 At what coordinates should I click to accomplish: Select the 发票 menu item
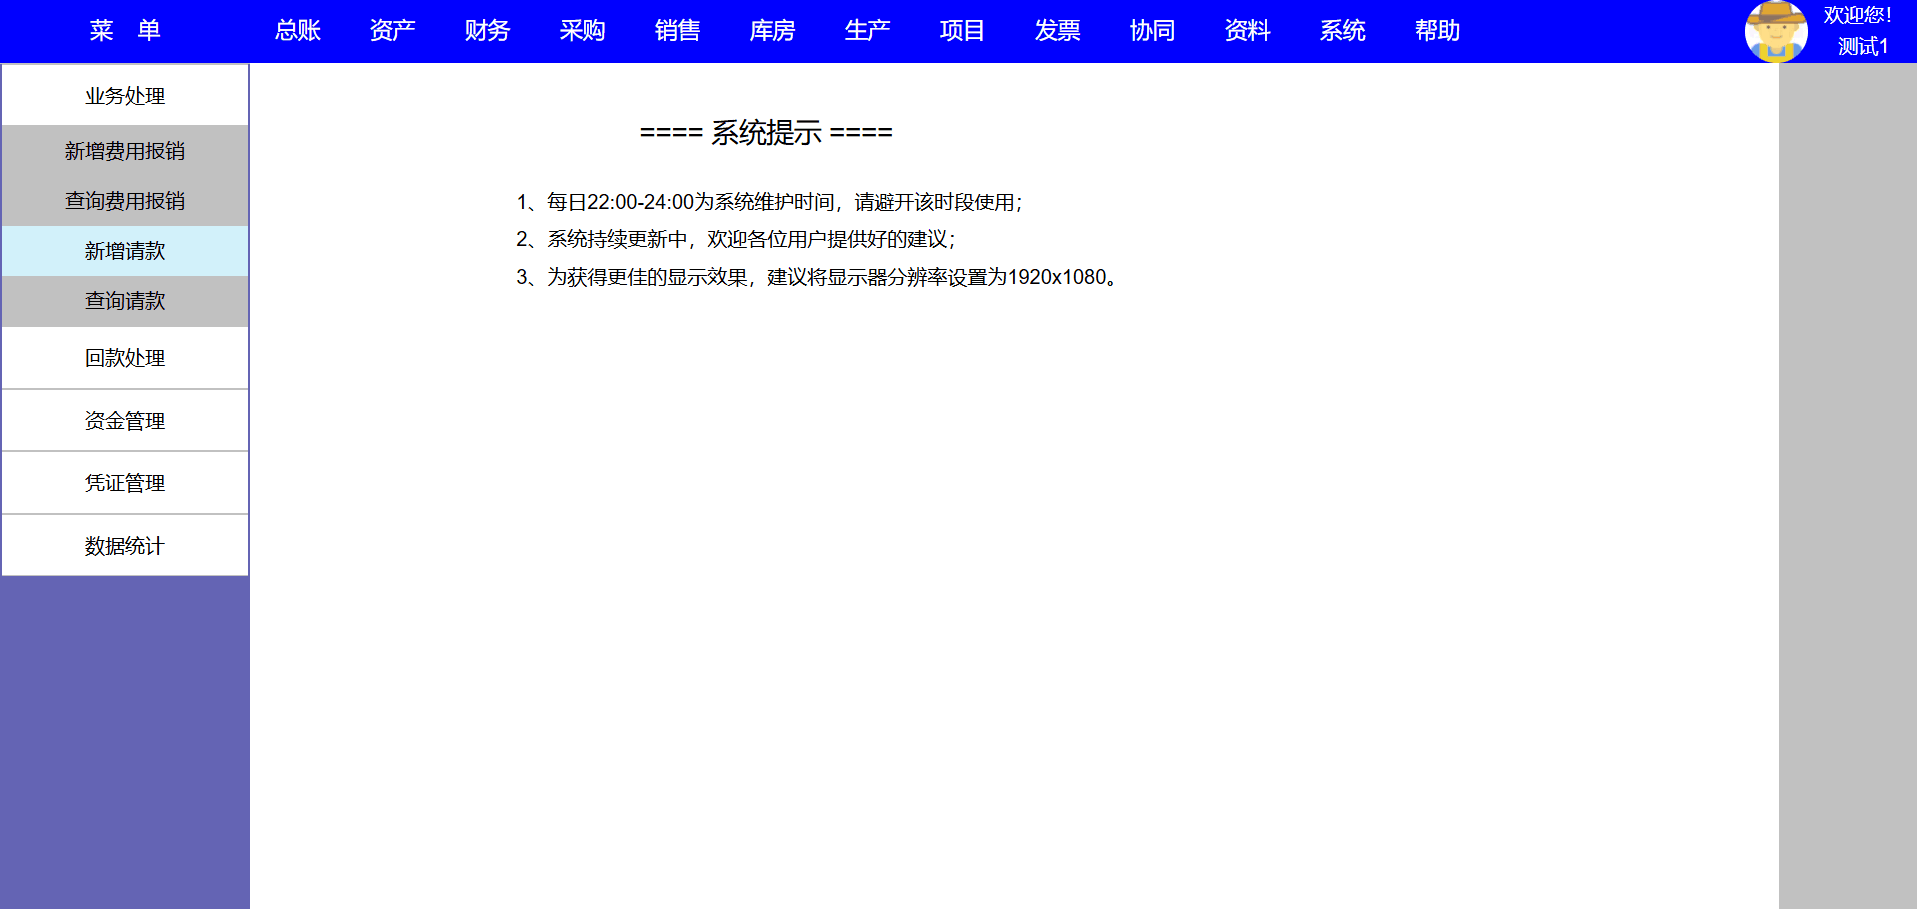(1057, 31)
